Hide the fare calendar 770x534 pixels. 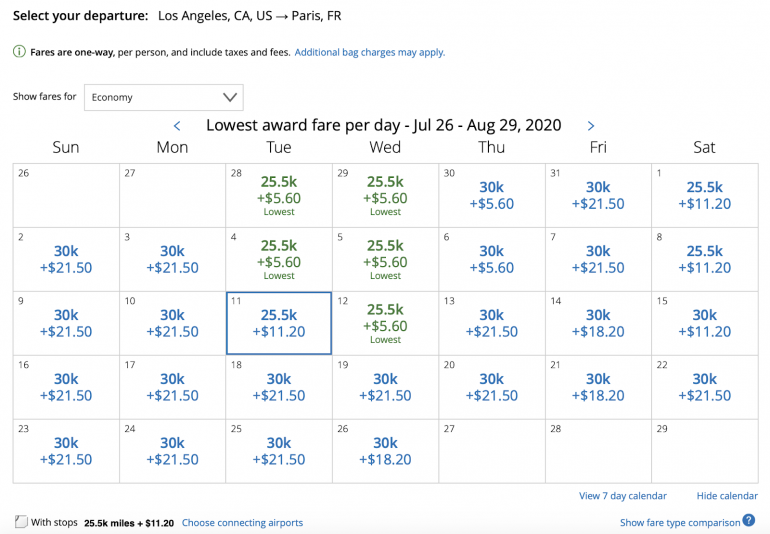pos(727,496)
